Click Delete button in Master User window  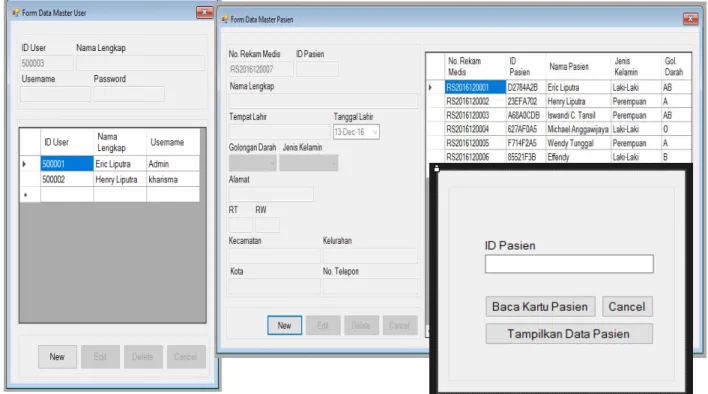143,357
